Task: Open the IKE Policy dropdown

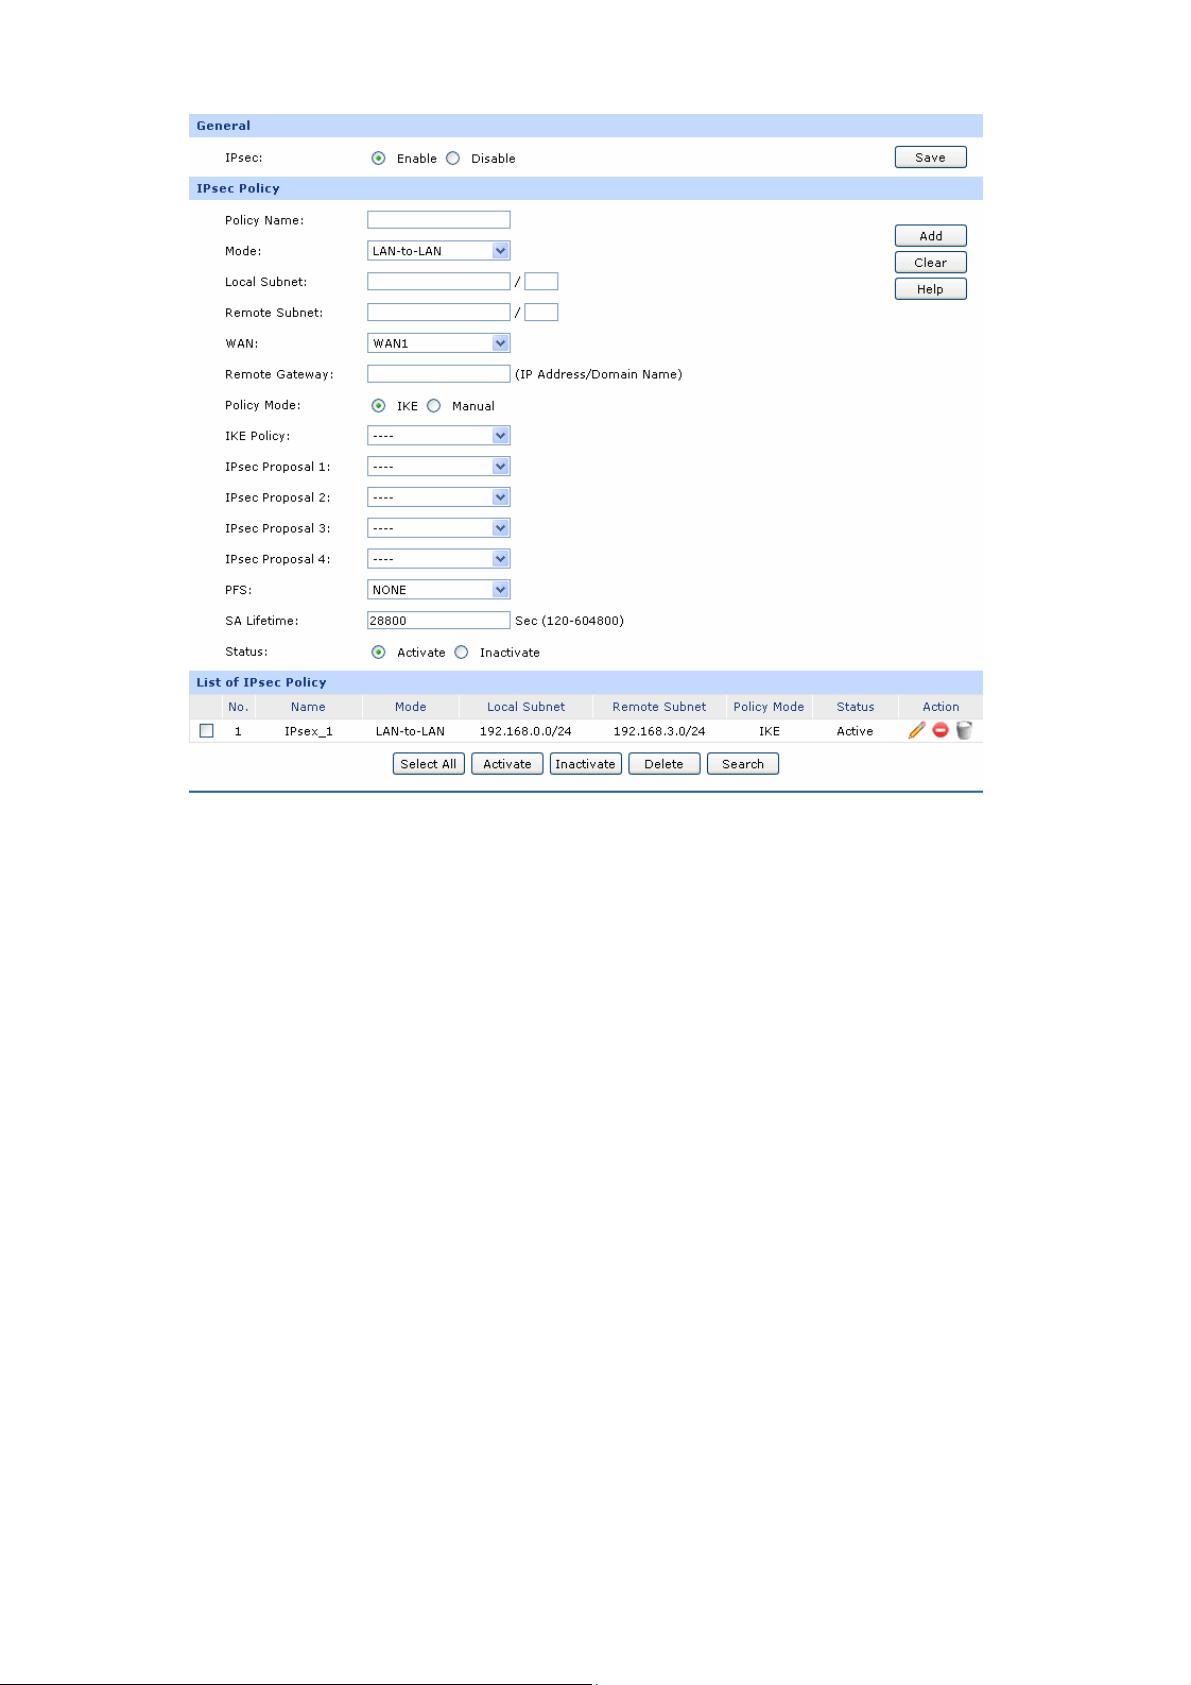Action: click(438, 436)
